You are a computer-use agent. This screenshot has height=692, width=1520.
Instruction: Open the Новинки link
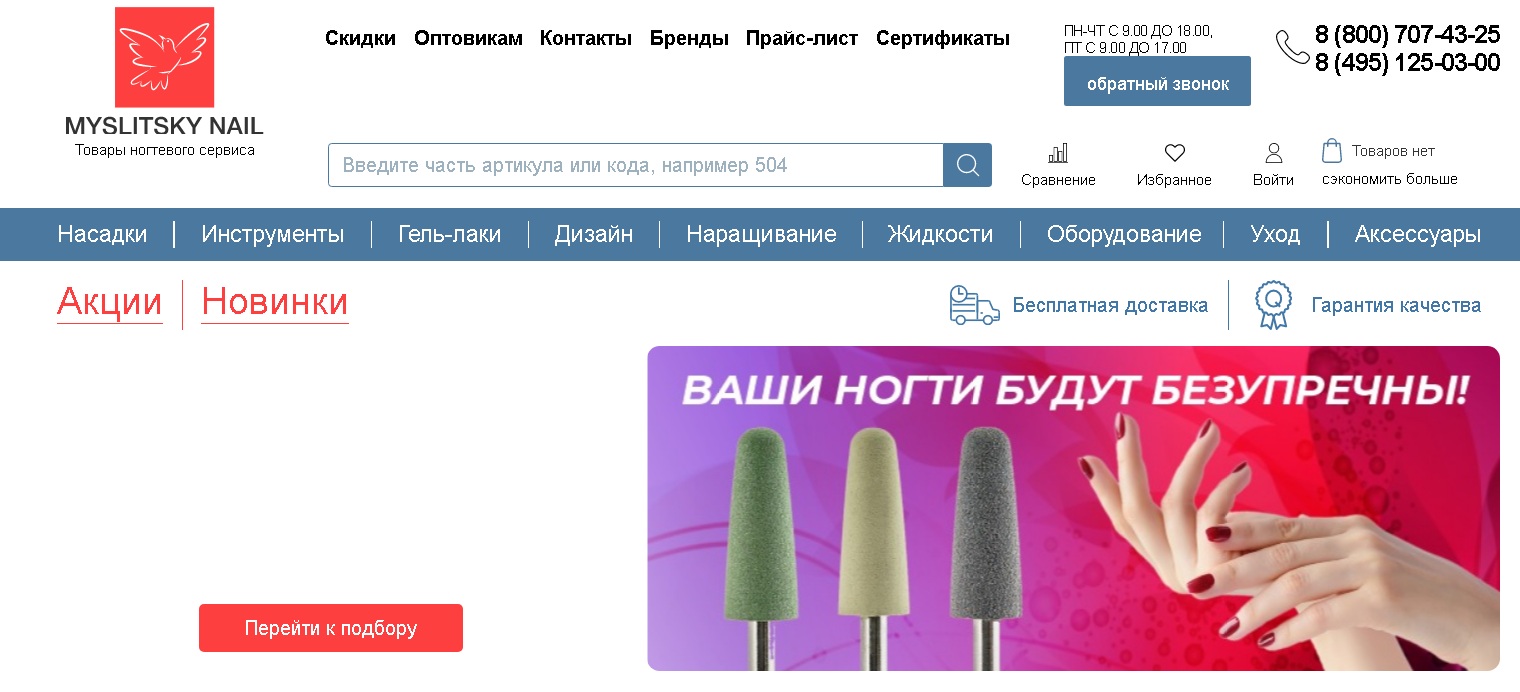point(275,302)
